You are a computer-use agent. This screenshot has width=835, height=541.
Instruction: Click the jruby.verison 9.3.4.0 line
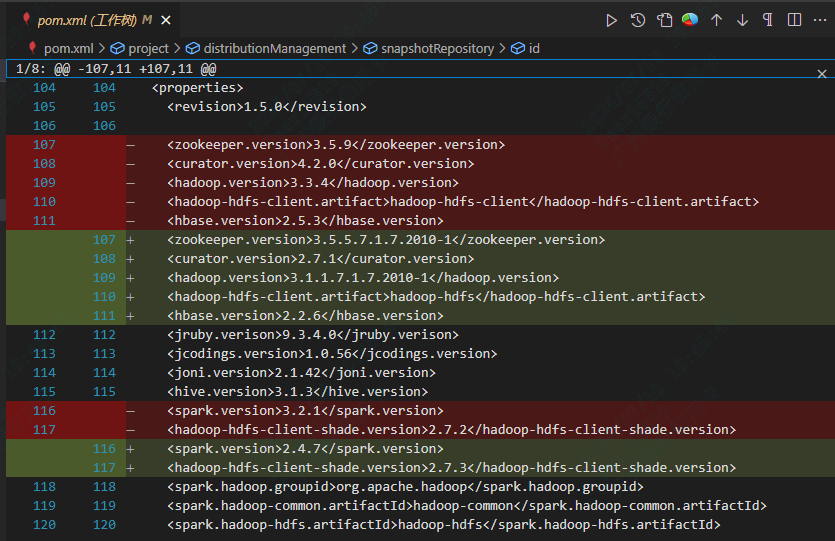pyautogui.click(x=313, y=334)
